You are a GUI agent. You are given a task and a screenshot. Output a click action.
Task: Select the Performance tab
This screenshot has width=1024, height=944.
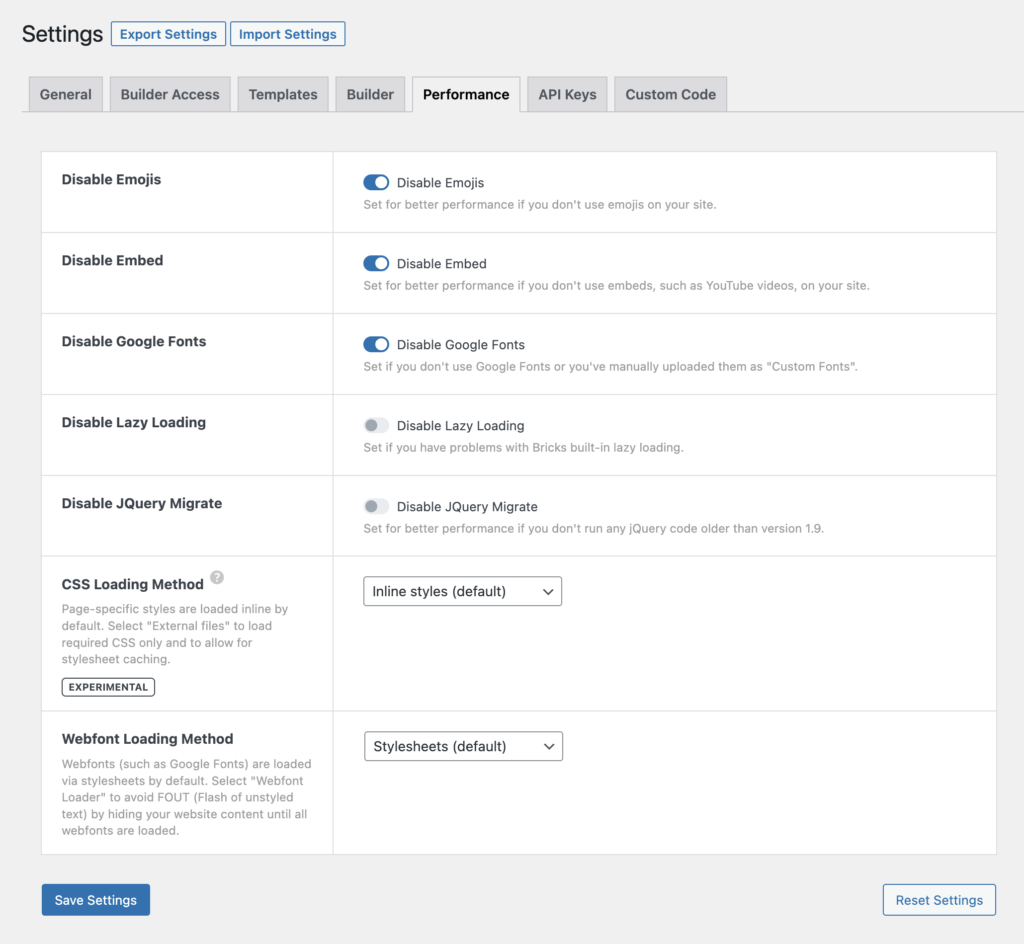coord(466,95)
